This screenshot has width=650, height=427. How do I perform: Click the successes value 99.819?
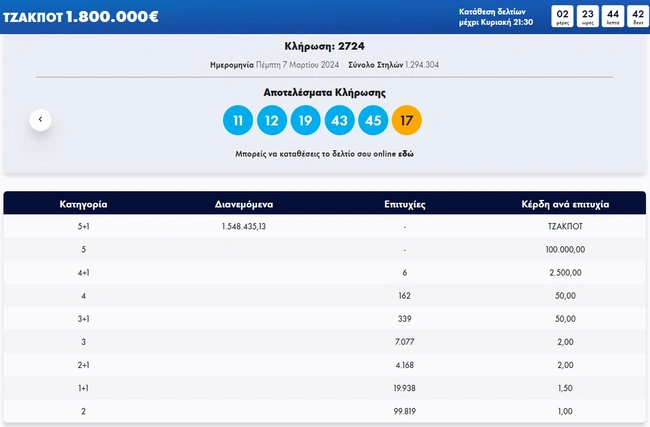tap(405, 411)
